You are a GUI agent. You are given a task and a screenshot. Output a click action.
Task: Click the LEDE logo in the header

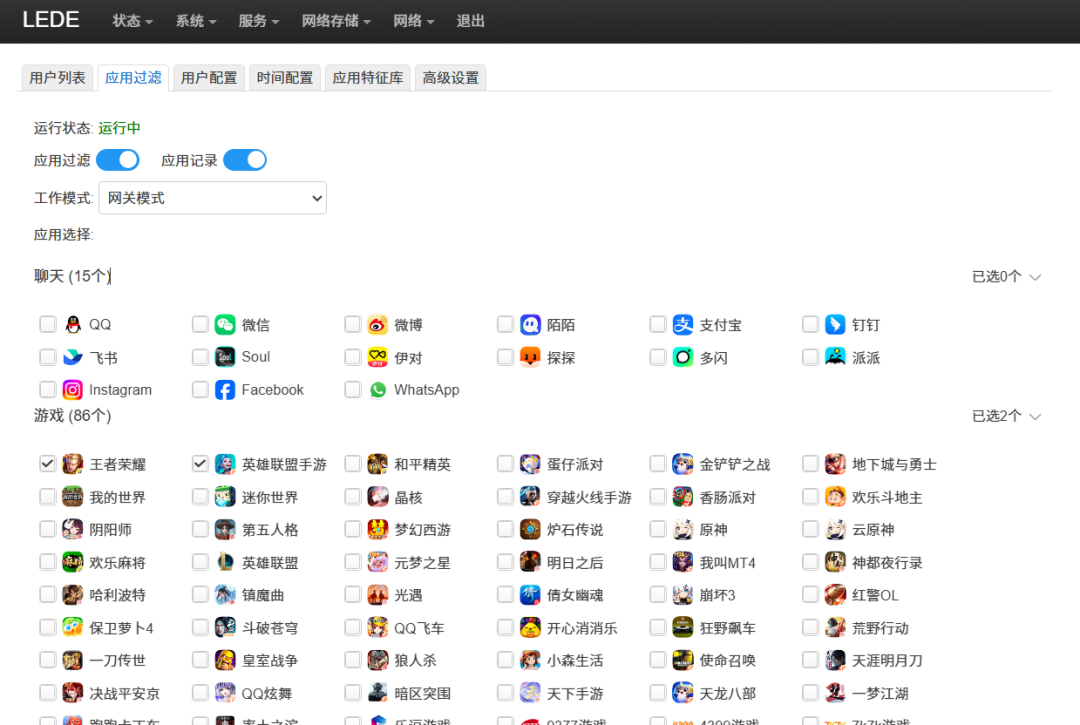(51, 20)
